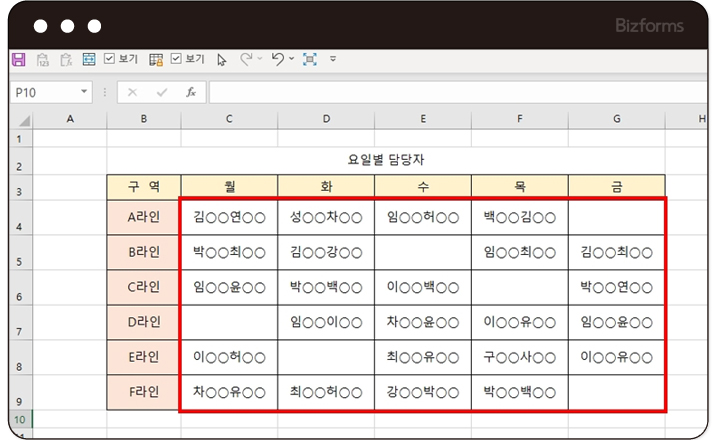Select row 6 header

20,288
